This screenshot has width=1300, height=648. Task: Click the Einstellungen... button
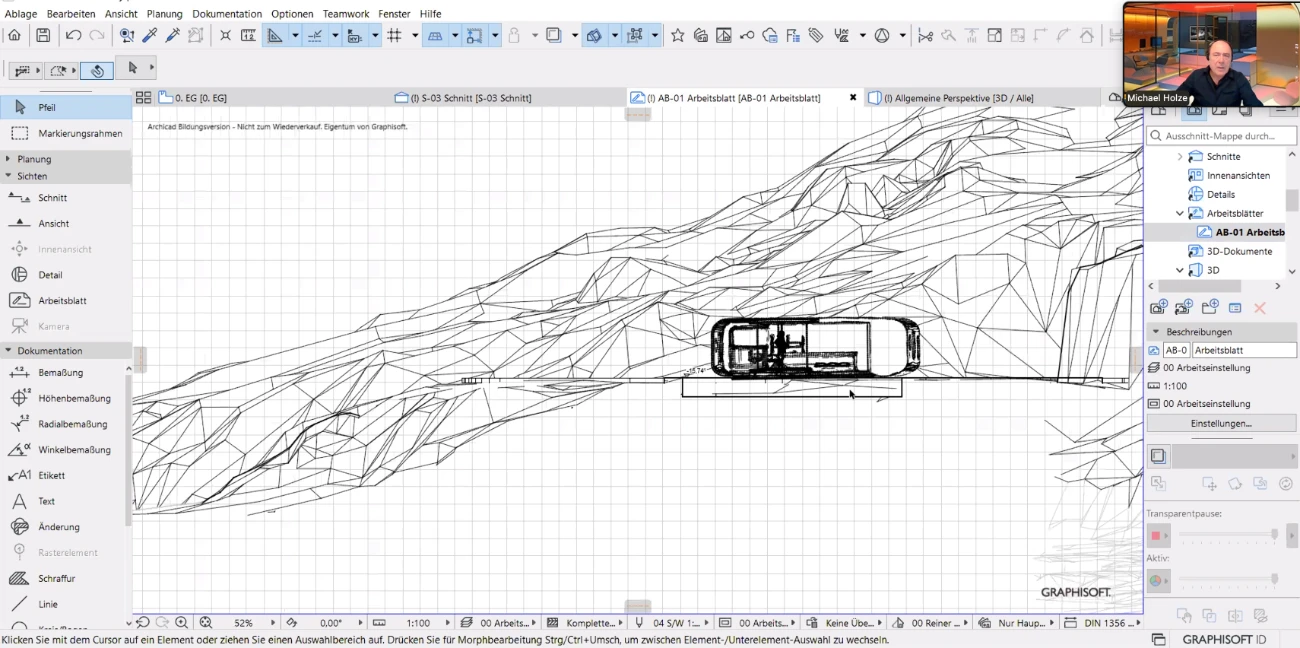click(x=1220, y=423)
